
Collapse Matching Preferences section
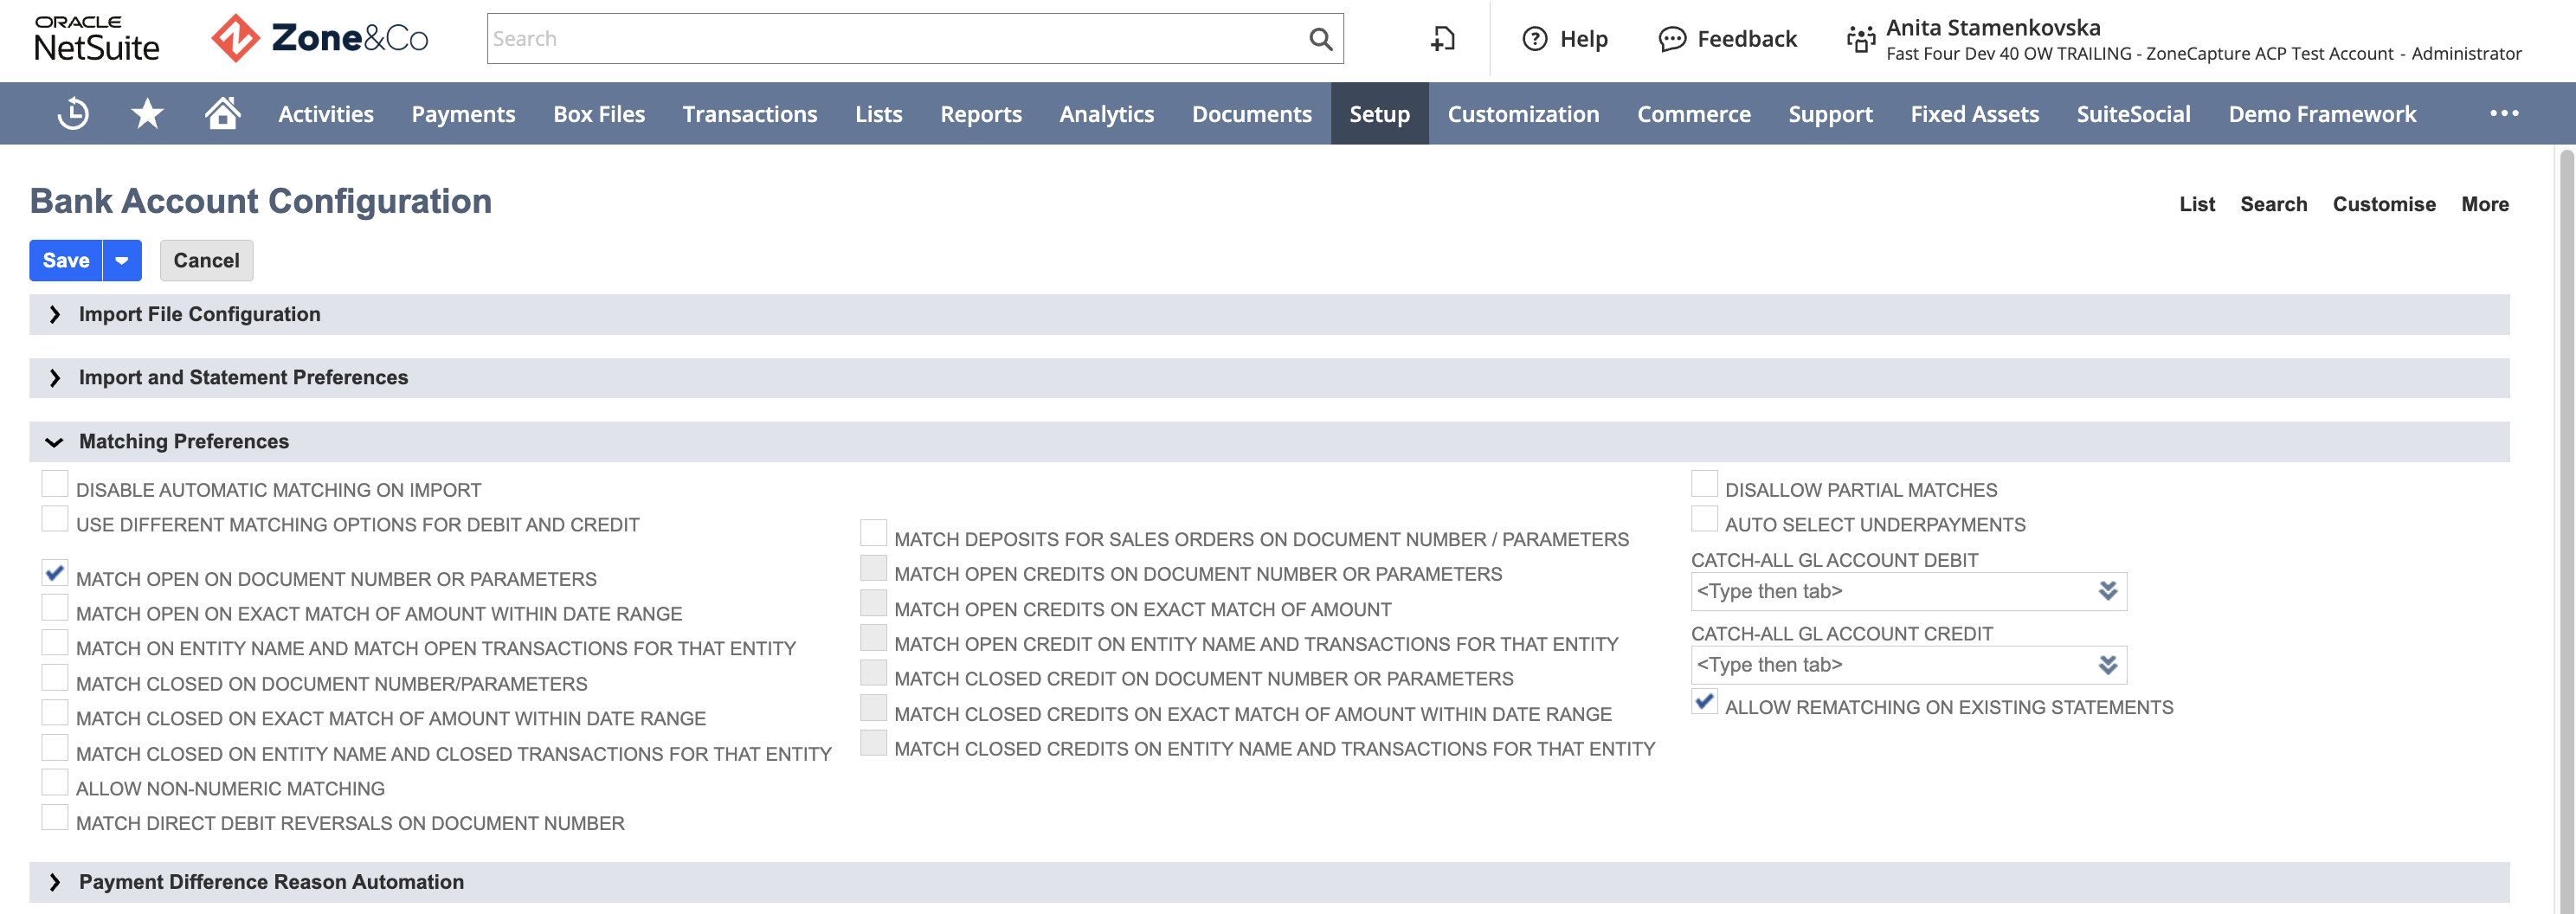55,442
